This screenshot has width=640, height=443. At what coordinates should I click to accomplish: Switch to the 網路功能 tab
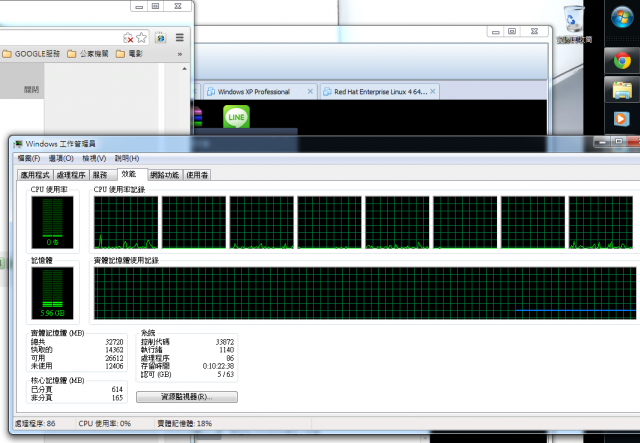(164, 175)
